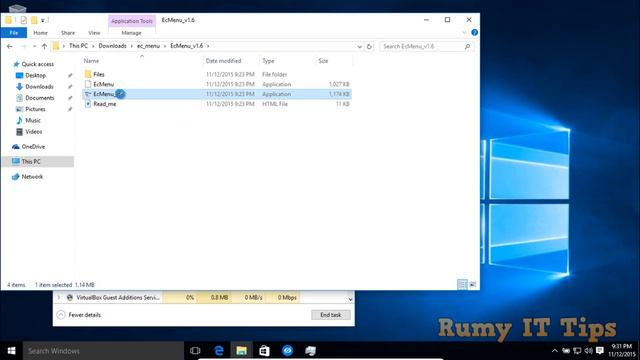
Task: Open OneDrive in the navigation pane
Action: tap(33, 147)
